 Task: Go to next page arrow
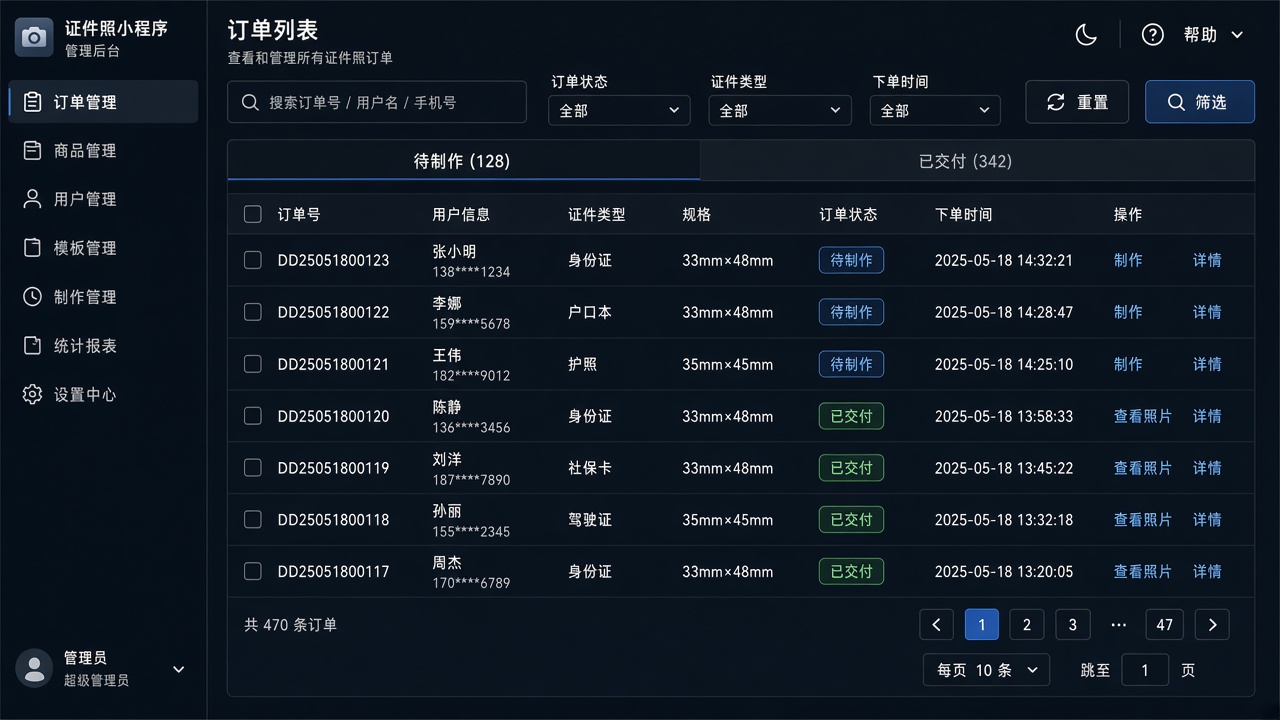(1212, 625)
